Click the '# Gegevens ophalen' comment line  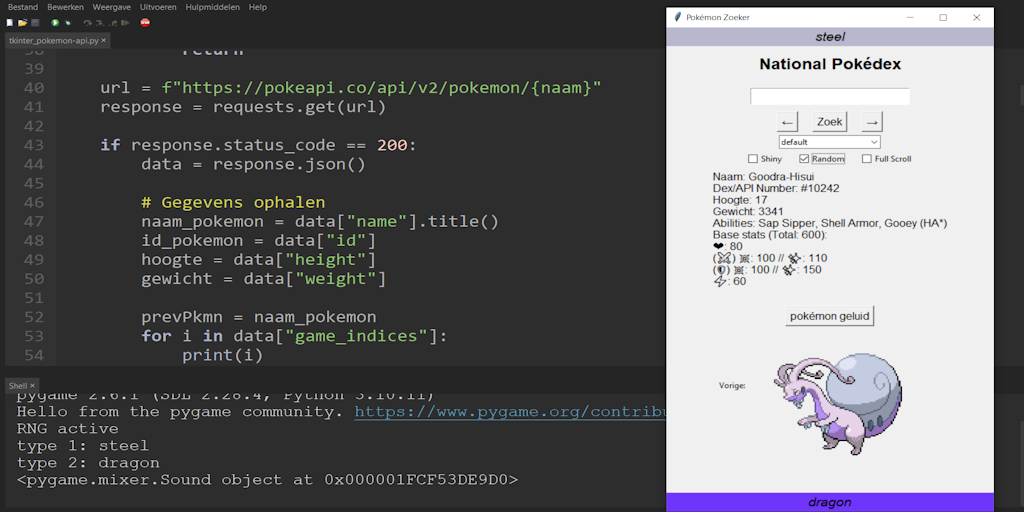(232, 202)
